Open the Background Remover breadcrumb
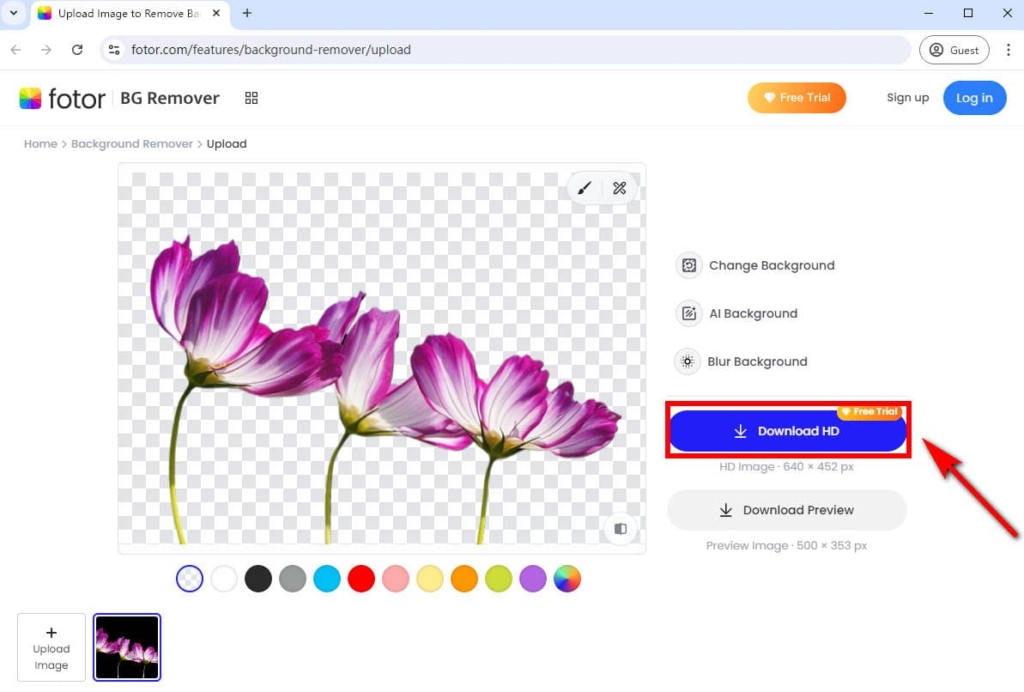 132,144
